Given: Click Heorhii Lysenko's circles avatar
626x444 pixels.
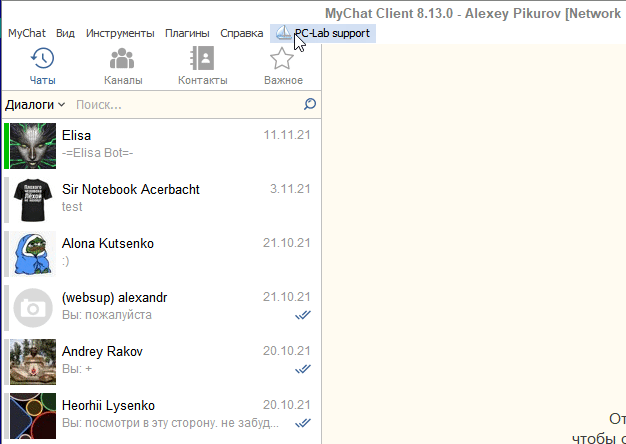Looking at the screenshot, I should click(33, 416).
